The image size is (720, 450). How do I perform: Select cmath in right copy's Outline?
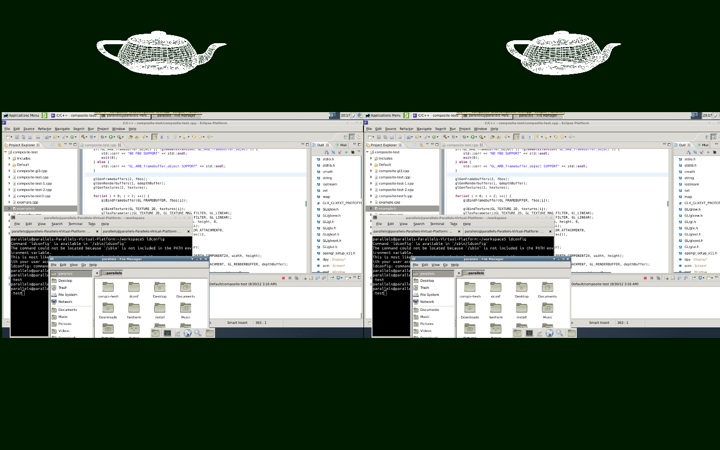(690, 171)
